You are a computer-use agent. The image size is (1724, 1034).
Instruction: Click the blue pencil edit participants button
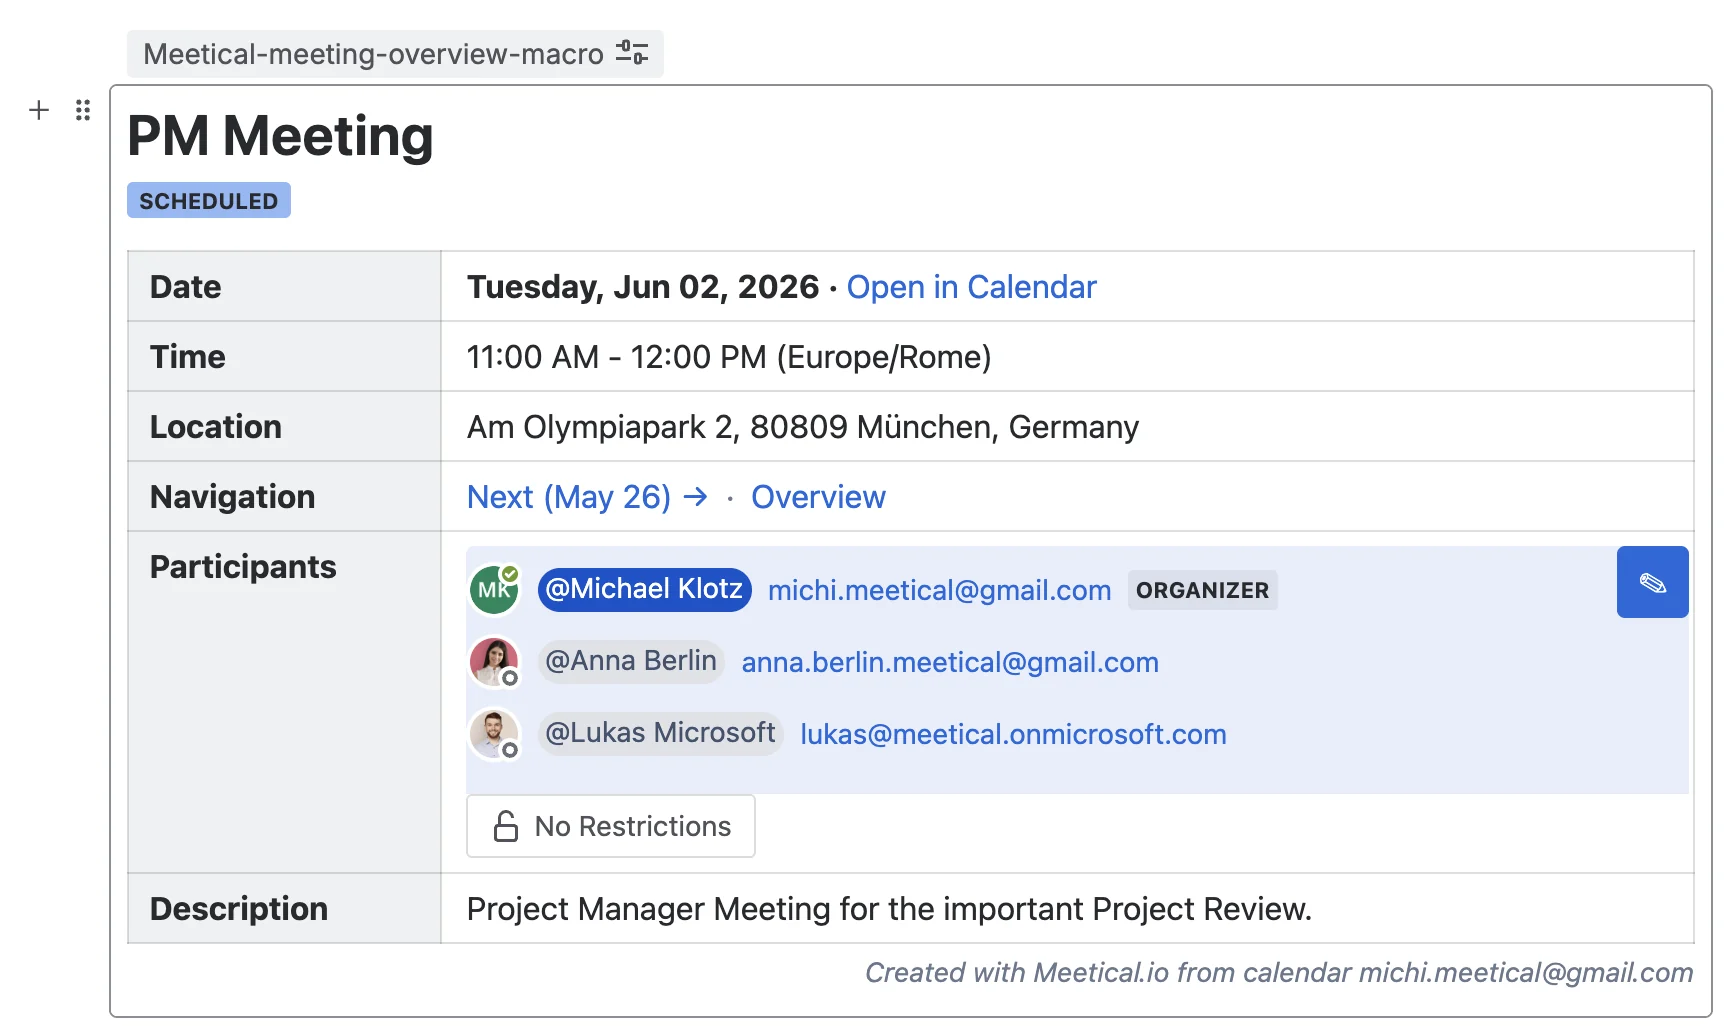[x=1652, y=582]
